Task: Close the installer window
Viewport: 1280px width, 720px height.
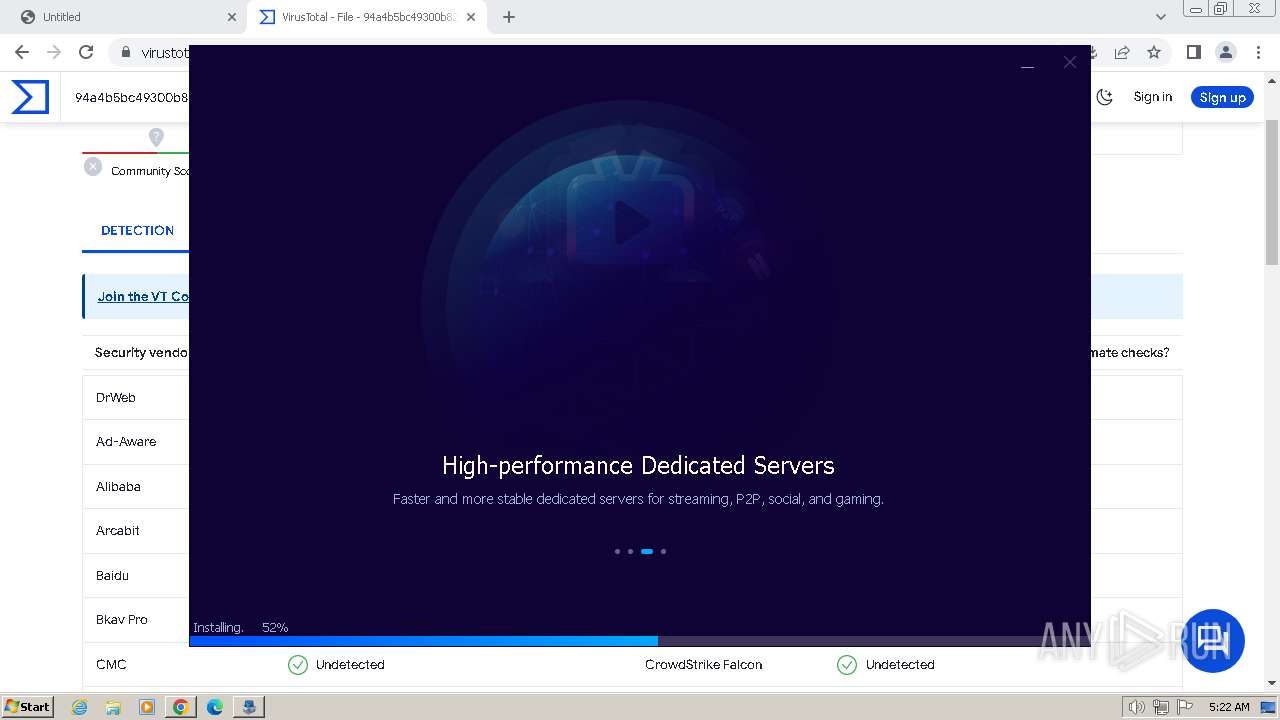Action: pyautogui.click(x=1070, y=62)
